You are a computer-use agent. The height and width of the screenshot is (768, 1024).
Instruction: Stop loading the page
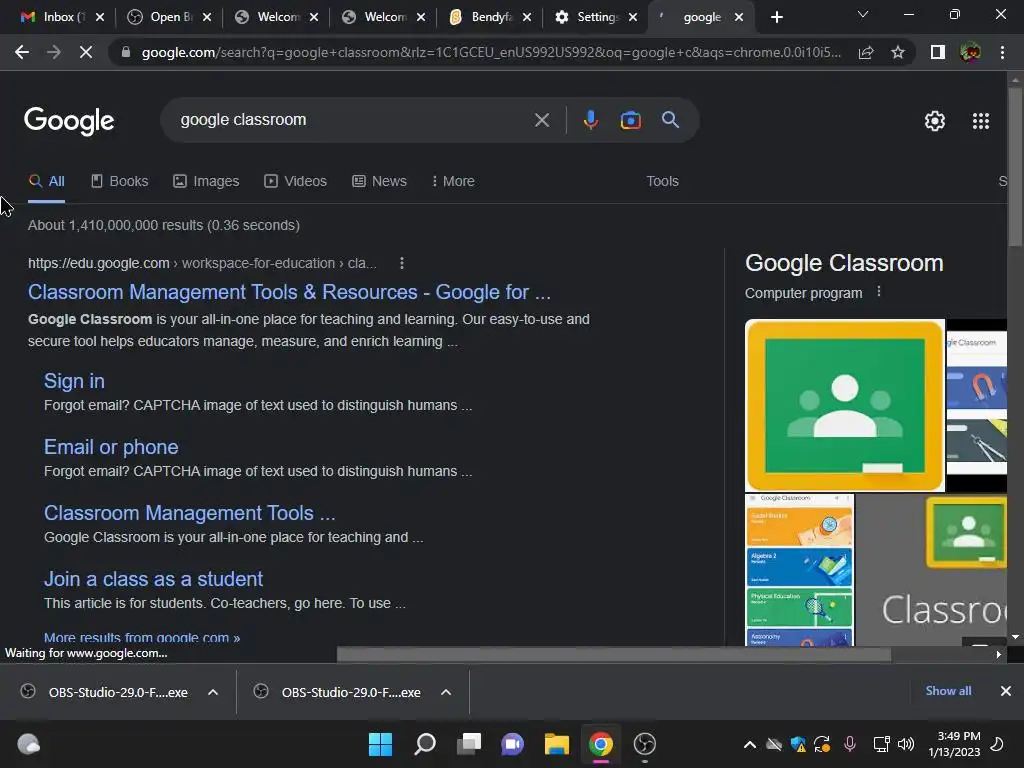click(86, 52)
